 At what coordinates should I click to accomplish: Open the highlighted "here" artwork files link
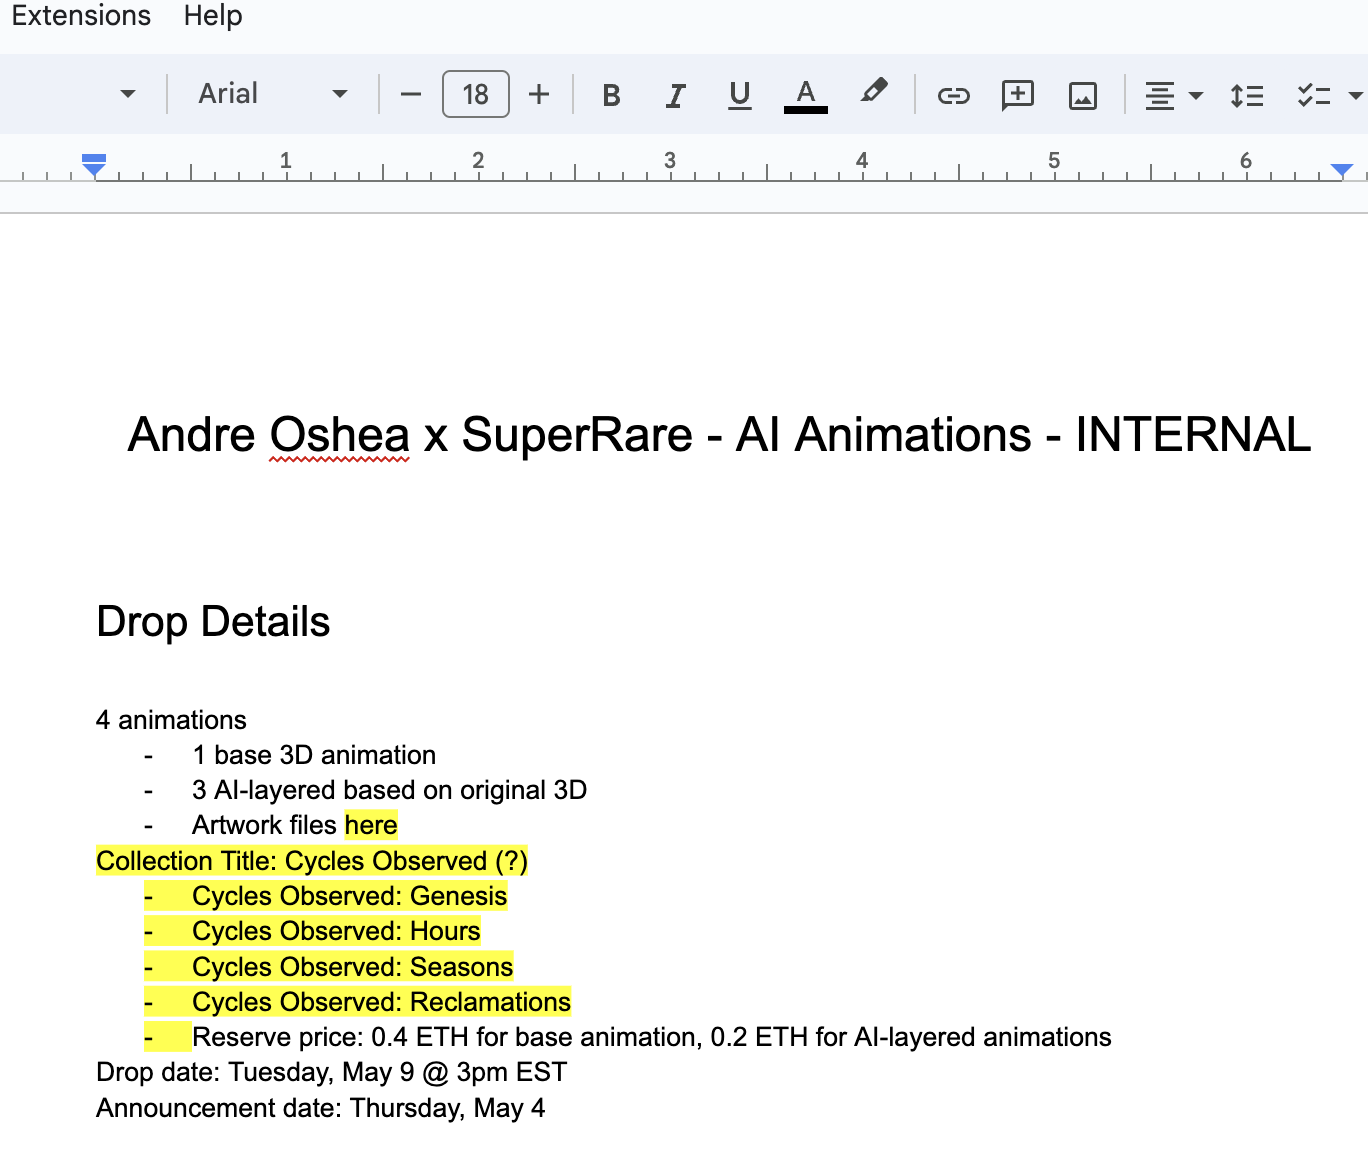pos(371,825)
